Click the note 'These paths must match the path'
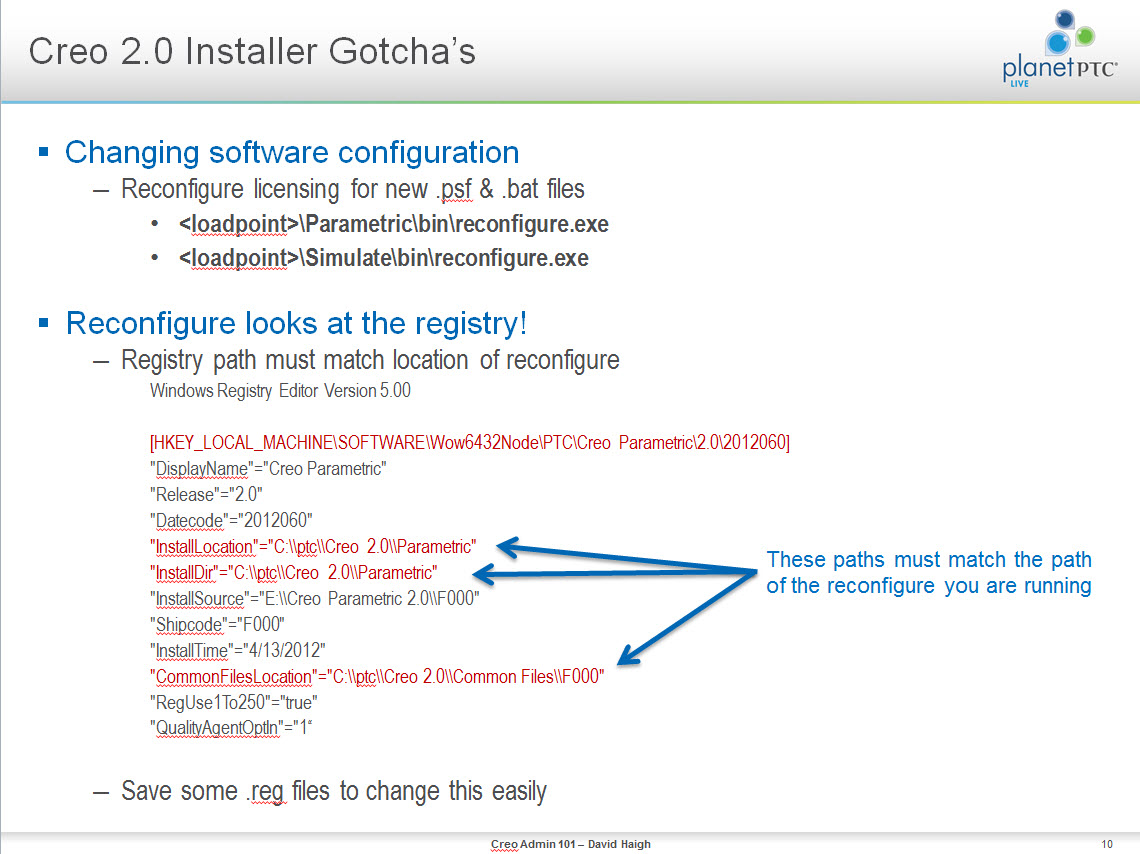The height and width of the screenshot is (854, 1140). (x=929, y=560)
